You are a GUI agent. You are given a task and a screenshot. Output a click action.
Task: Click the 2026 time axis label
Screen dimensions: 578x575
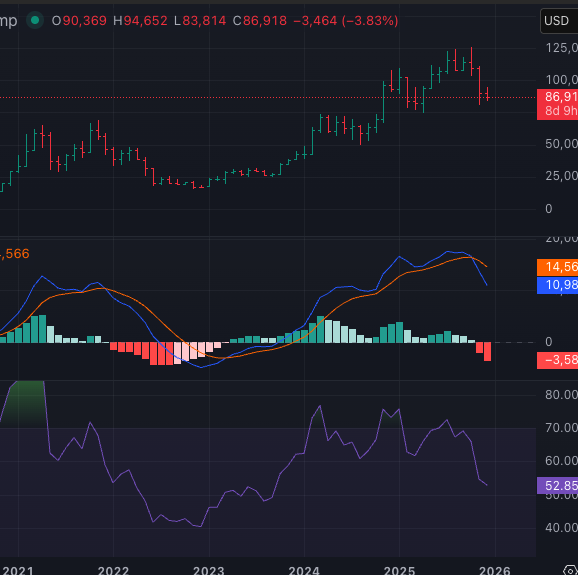495,570
